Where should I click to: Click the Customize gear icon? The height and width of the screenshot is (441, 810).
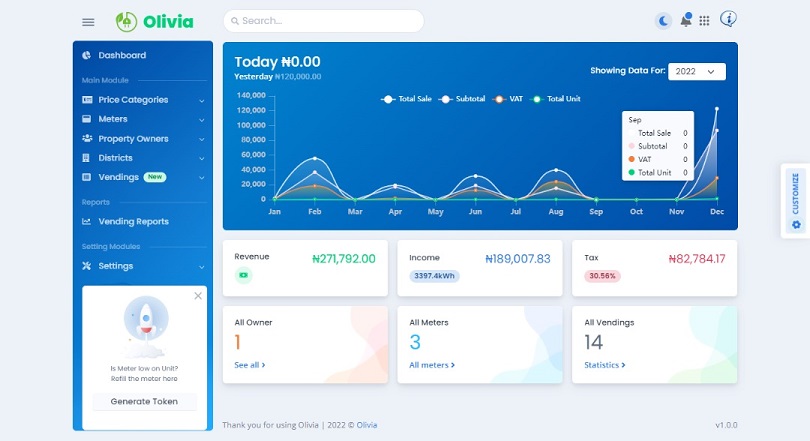pyautogui.click(x=796, y=225)
